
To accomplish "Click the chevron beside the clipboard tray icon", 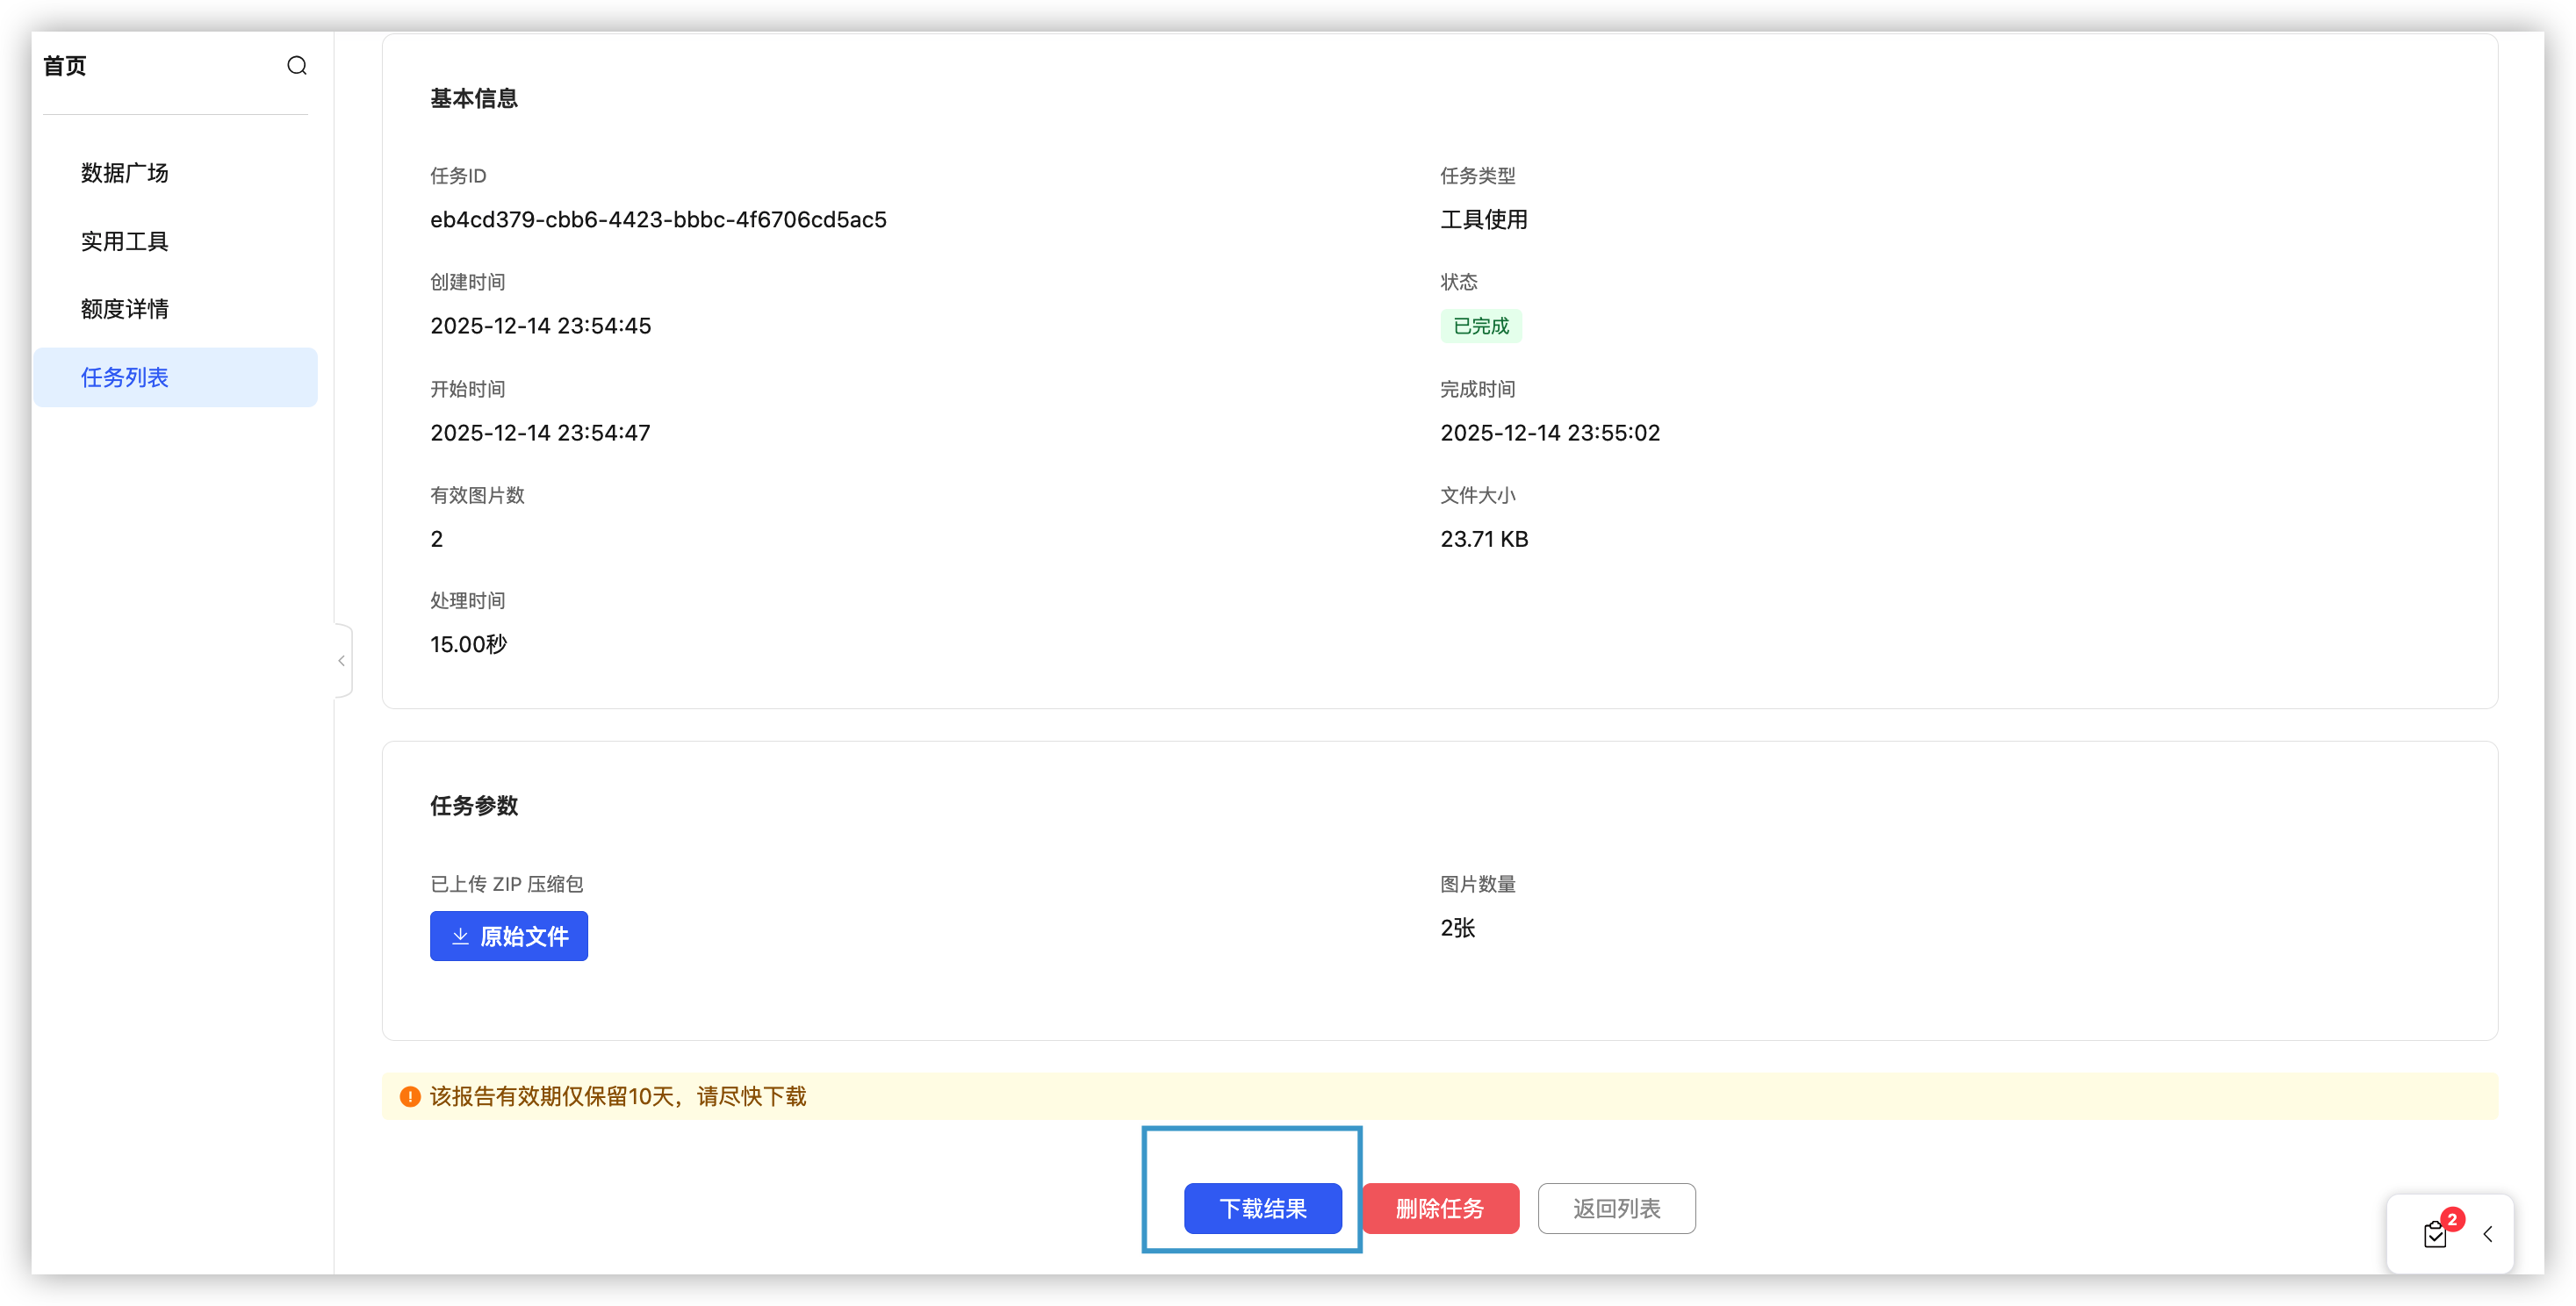I will coord(2489,1235).
